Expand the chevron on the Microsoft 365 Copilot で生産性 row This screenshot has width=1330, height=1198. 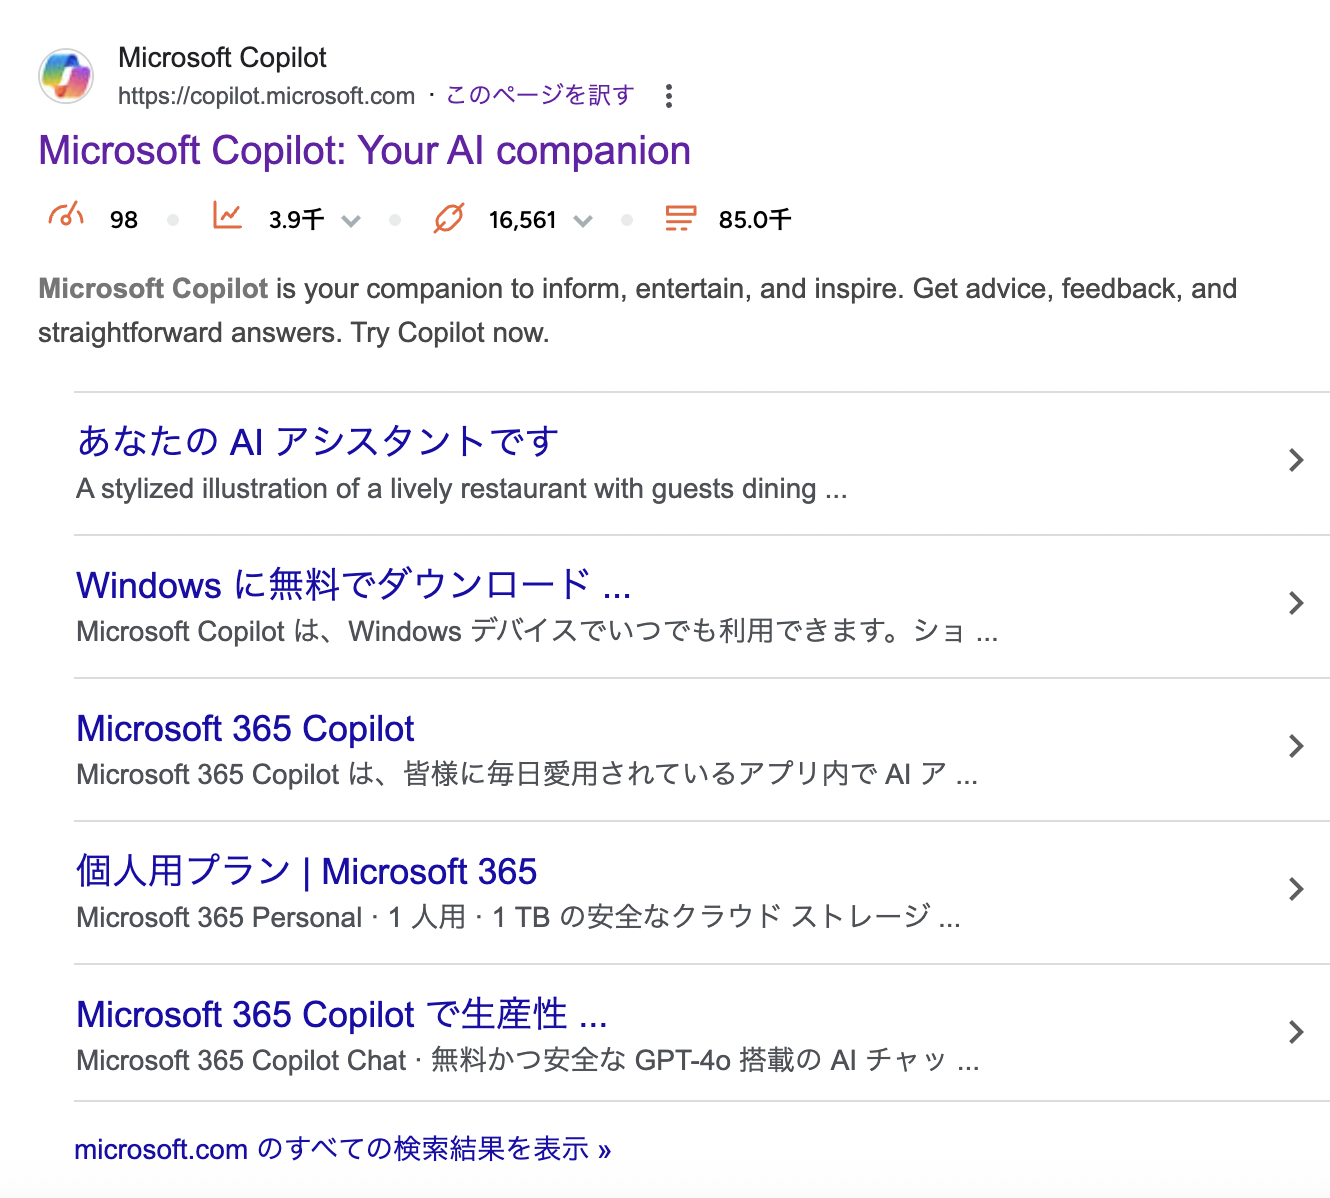click(1296, 1032)
